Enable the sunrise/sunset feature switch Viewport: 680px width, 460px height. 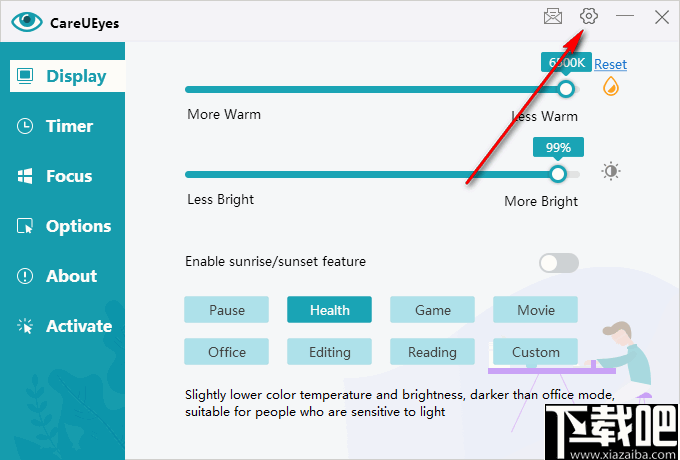[559, 263]
